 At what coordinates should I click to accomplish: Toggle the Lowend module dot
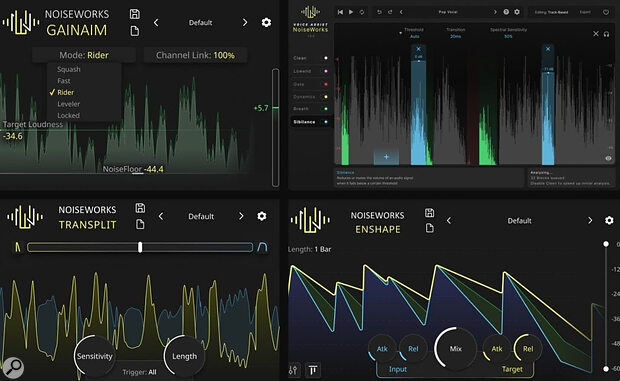pyautogui.click(x=326, y=71)
